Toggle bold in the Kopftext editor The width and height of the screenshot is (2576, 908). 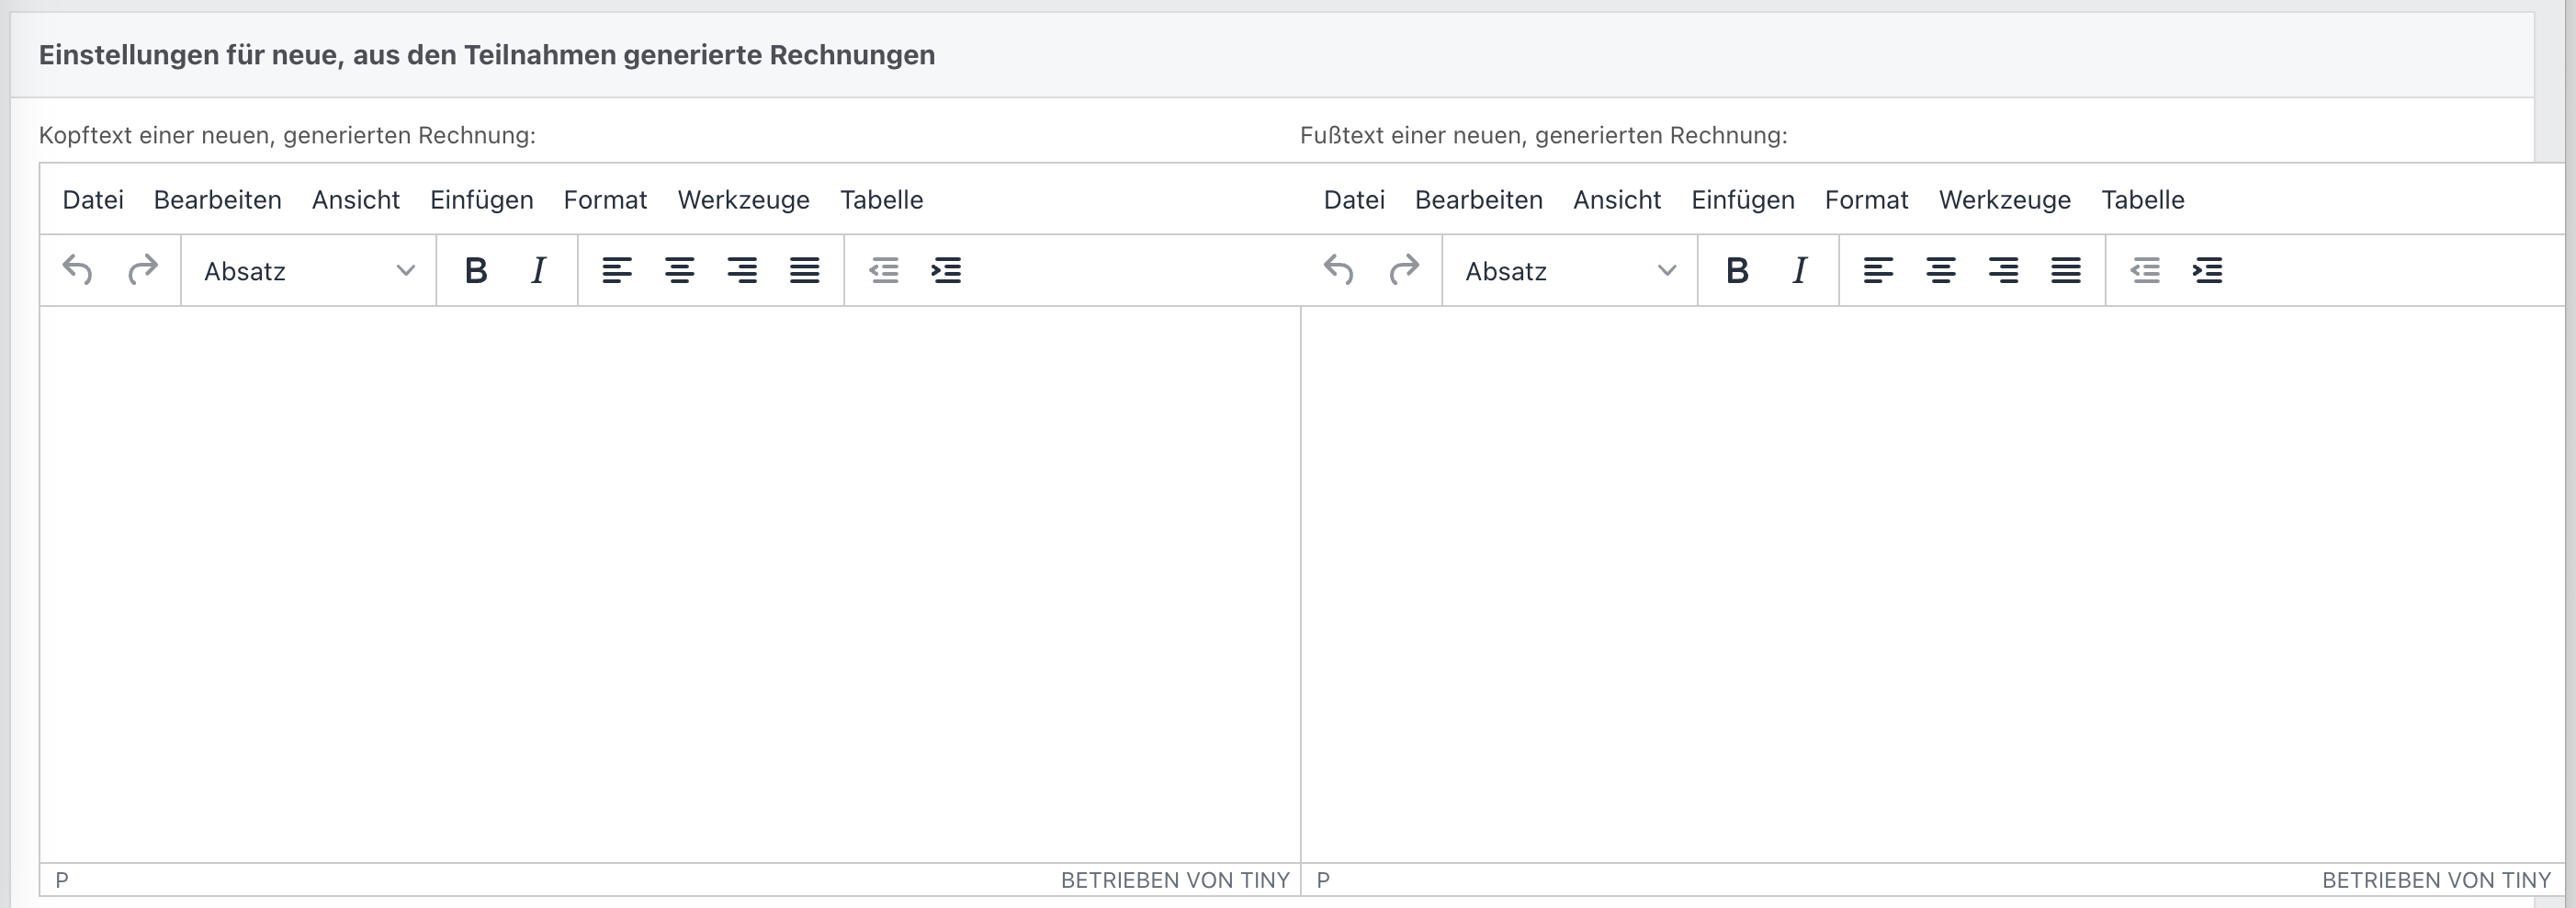coord(476,270)
